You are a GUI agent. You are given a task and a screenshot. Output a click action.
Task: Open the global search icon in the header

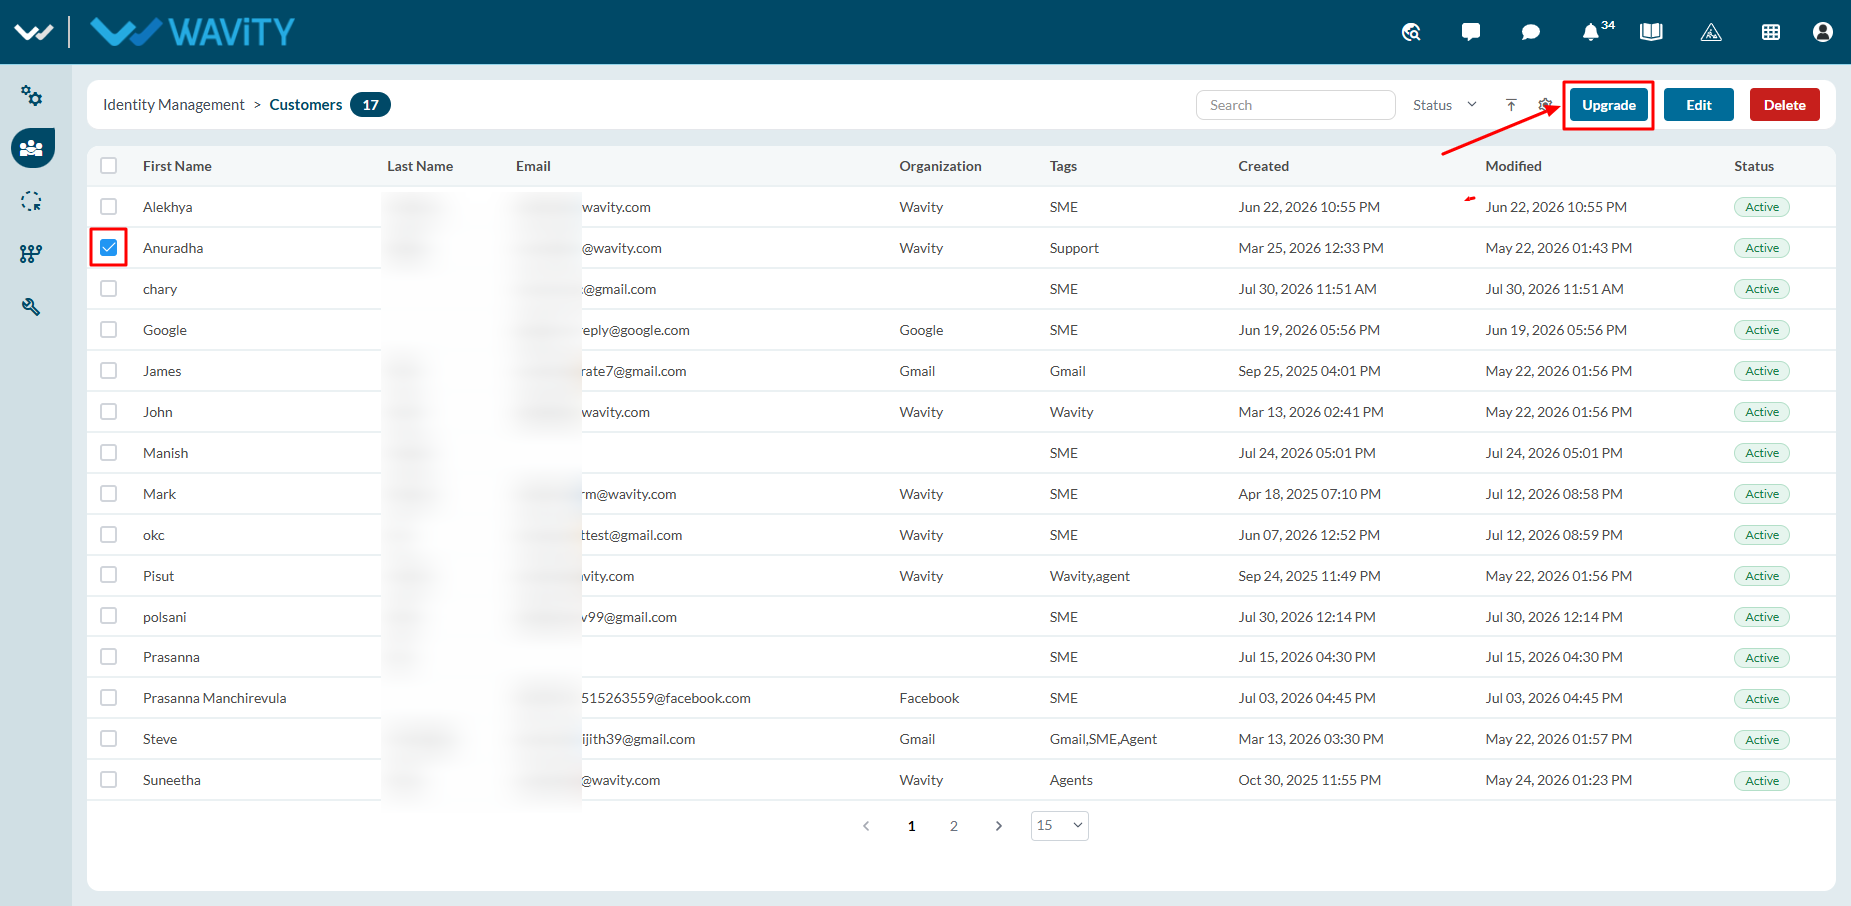[1411, 32]
